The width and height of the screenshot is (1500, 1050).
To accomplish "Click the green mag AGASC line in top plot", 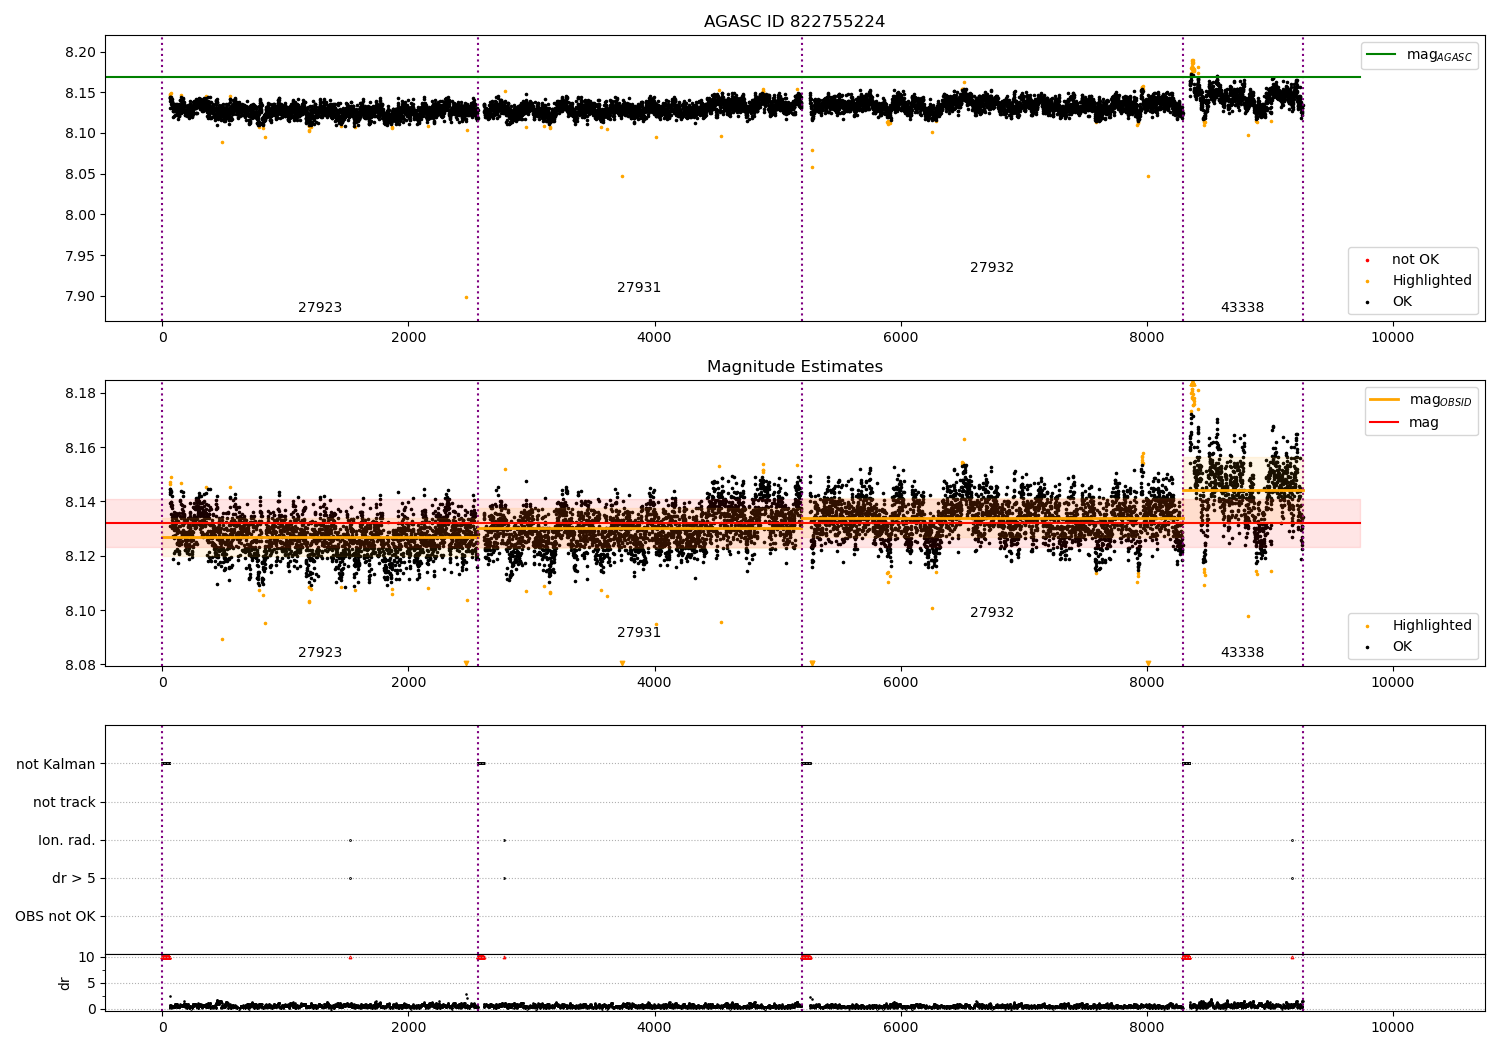I will point(732,77).
